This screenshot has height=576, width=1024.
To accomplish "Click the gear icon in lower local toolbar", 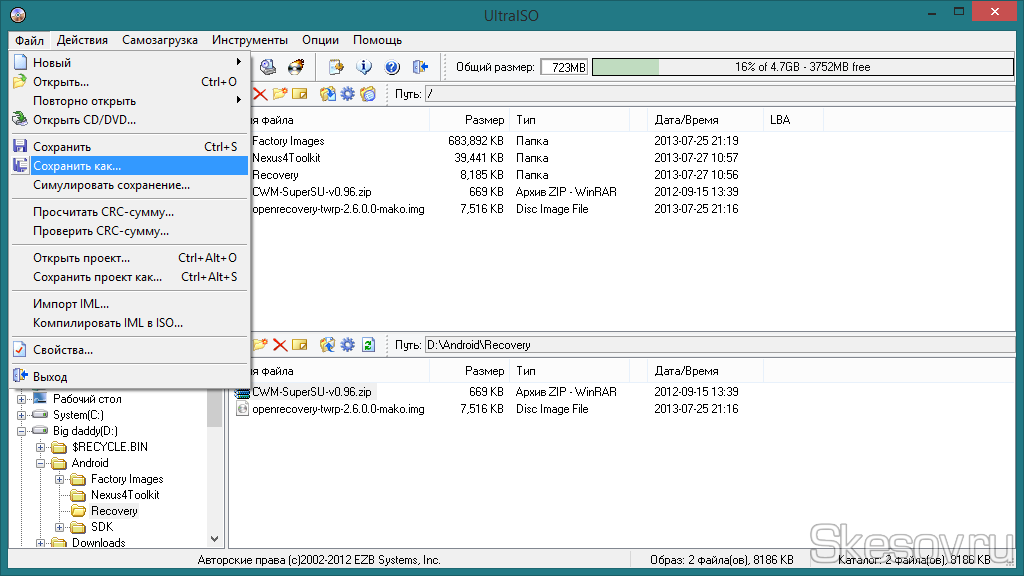I will (347, 345).
